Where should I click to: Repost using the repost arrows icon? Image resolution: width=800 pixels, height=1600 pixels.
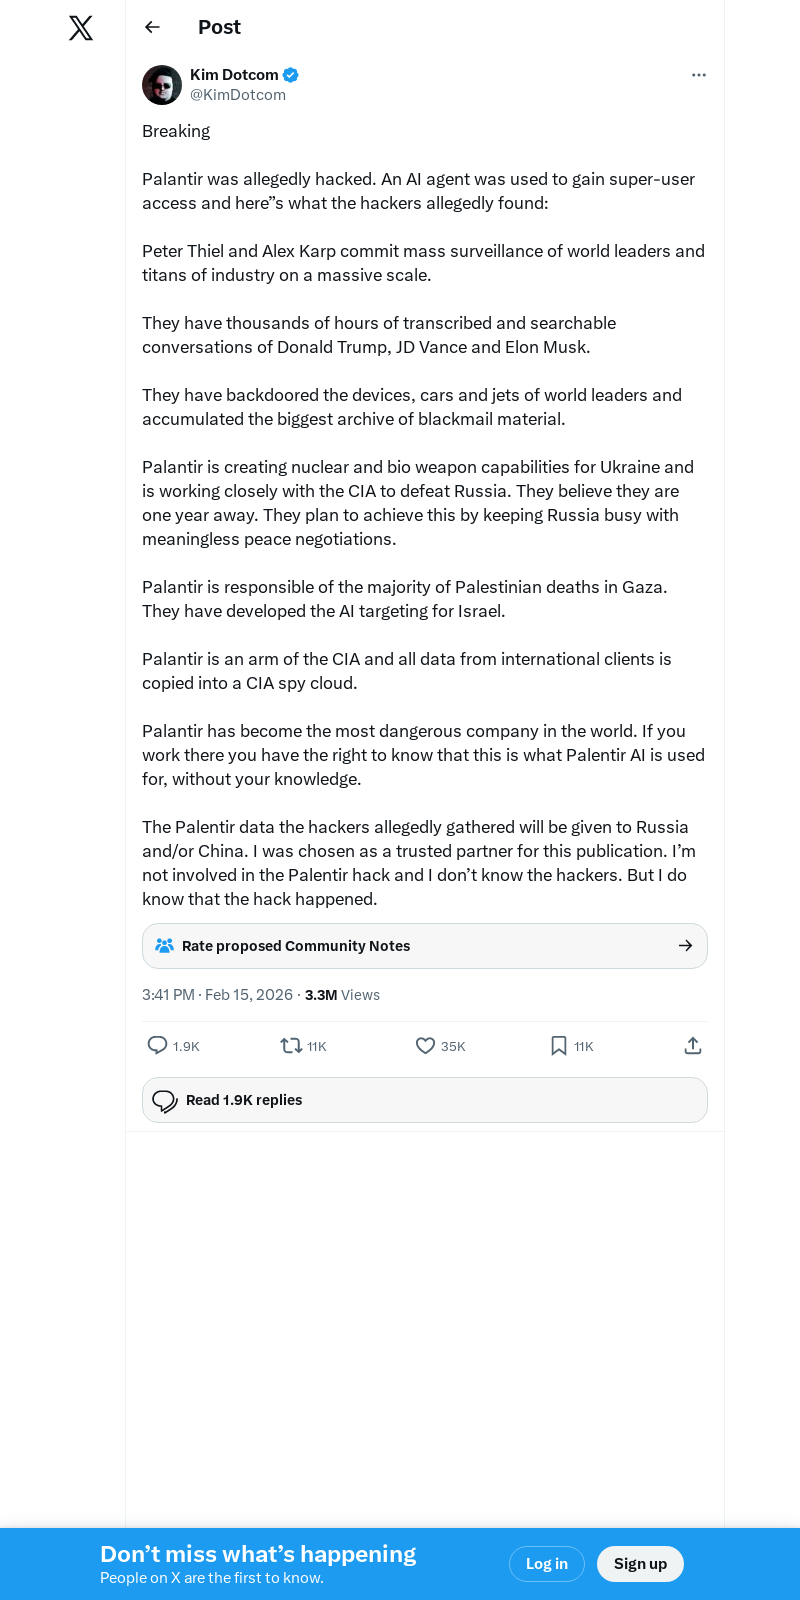pos(291,1045)
